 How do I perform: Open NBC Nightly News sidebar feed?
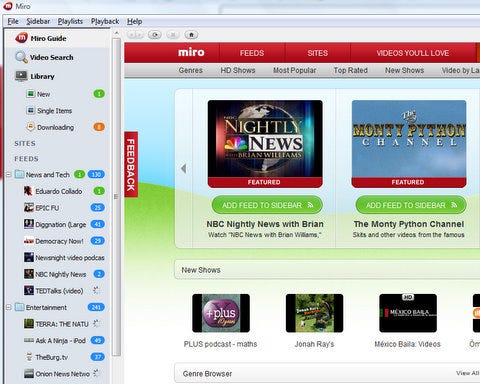coord(57,274)
